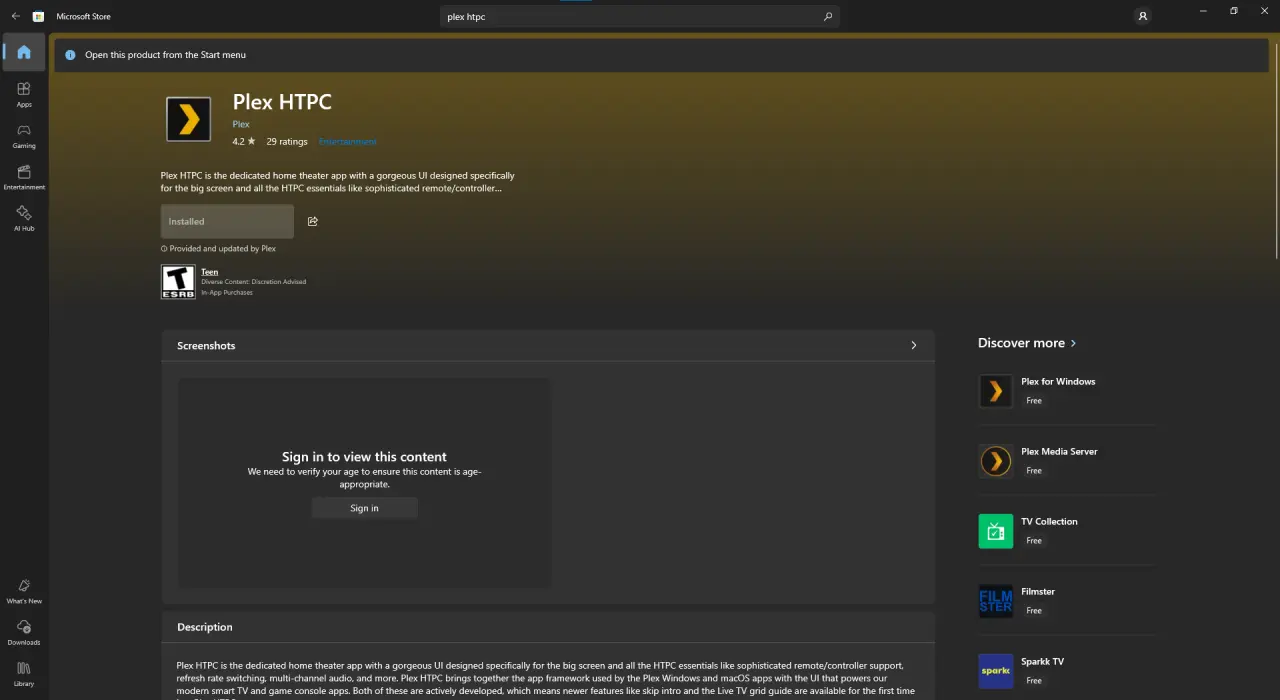Click the user account icon
Viewport: 1280px width, 700px height.
(1143, 16)
